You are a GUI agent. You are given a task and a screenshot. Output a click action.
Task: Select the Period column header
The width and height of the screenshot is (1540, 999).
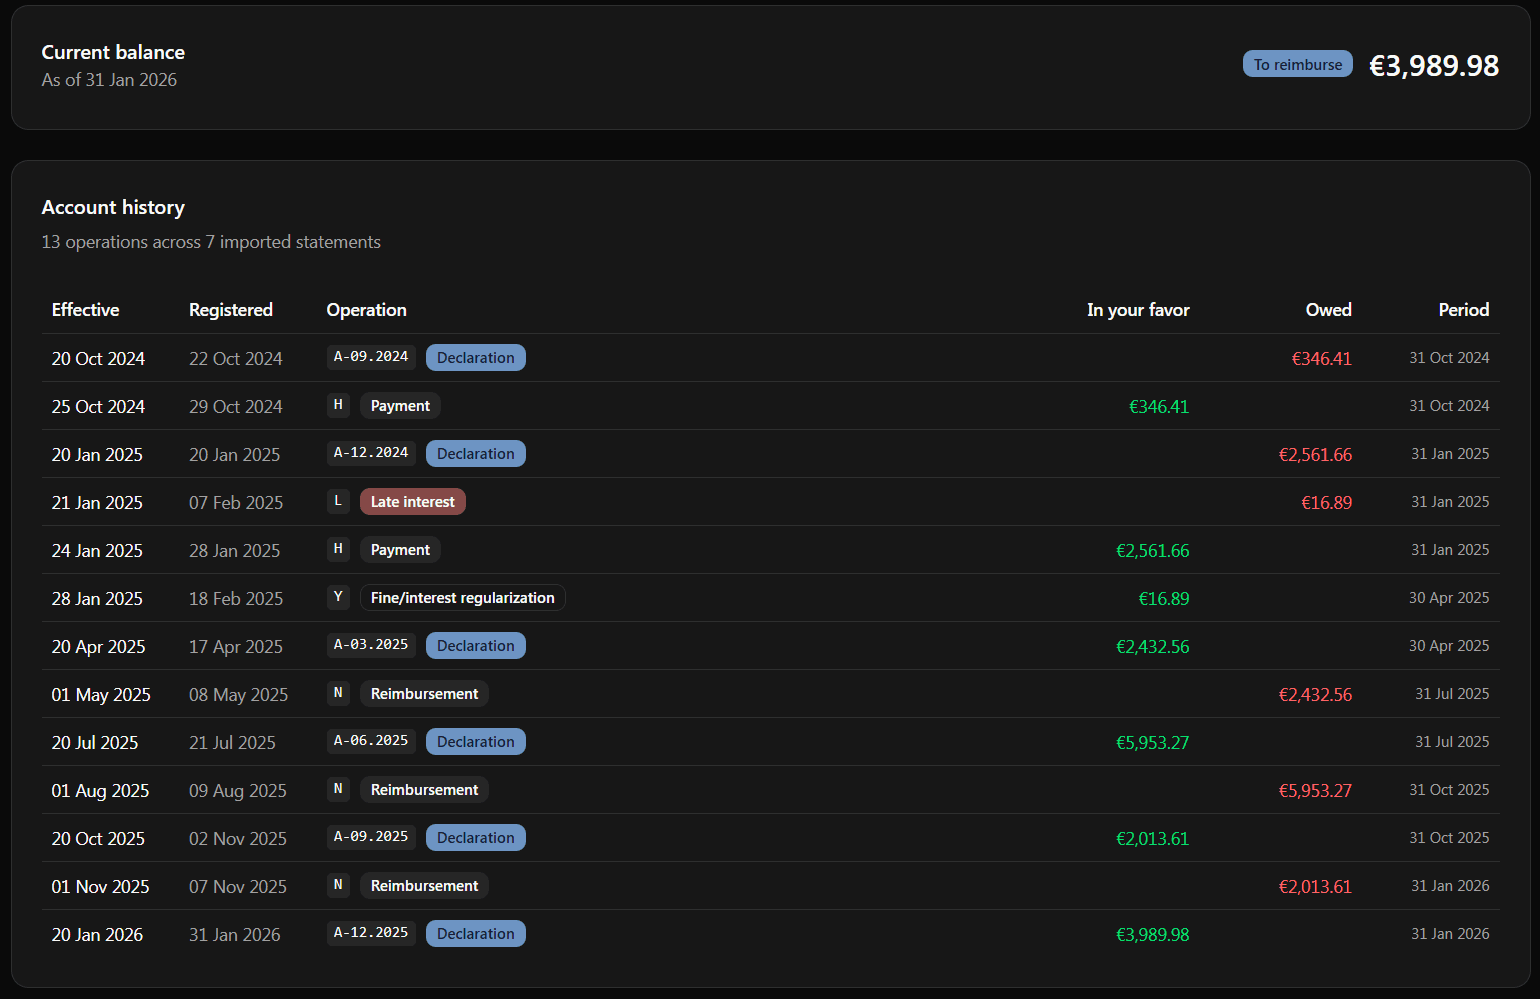pos(1463,310)
